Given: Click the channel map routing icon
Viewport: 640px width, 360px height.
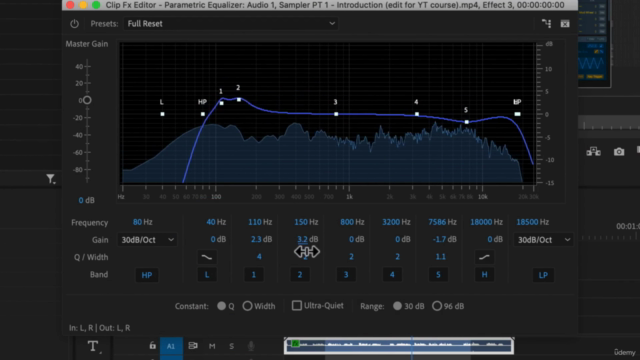Looking at the screenshot, I should tap(546, 24).
